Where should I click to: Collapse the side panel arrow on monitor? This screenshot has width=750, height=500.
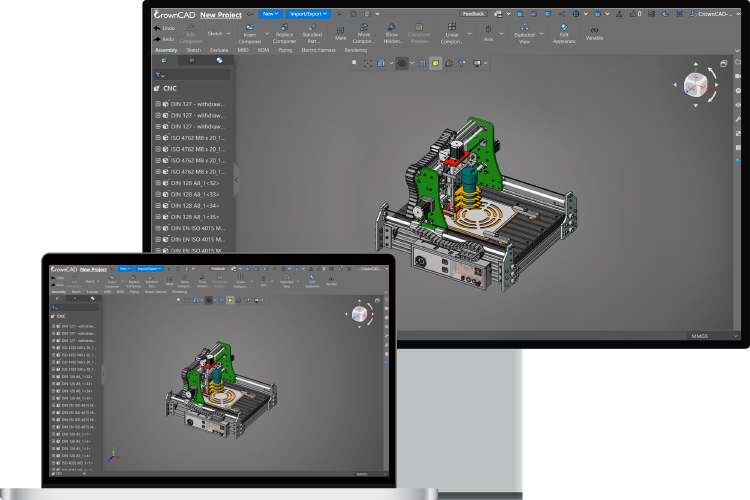tap(236, 180)
